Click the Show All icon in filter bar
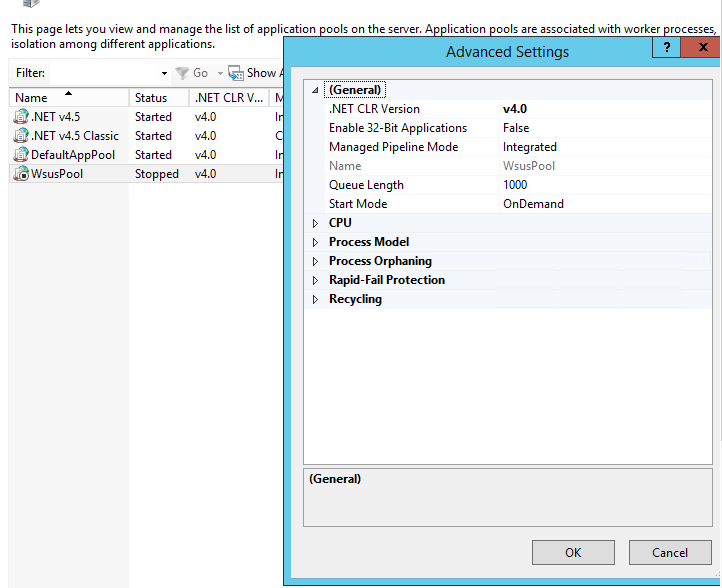The height and width of the screenshot is (588, 722). pos(236,73)
